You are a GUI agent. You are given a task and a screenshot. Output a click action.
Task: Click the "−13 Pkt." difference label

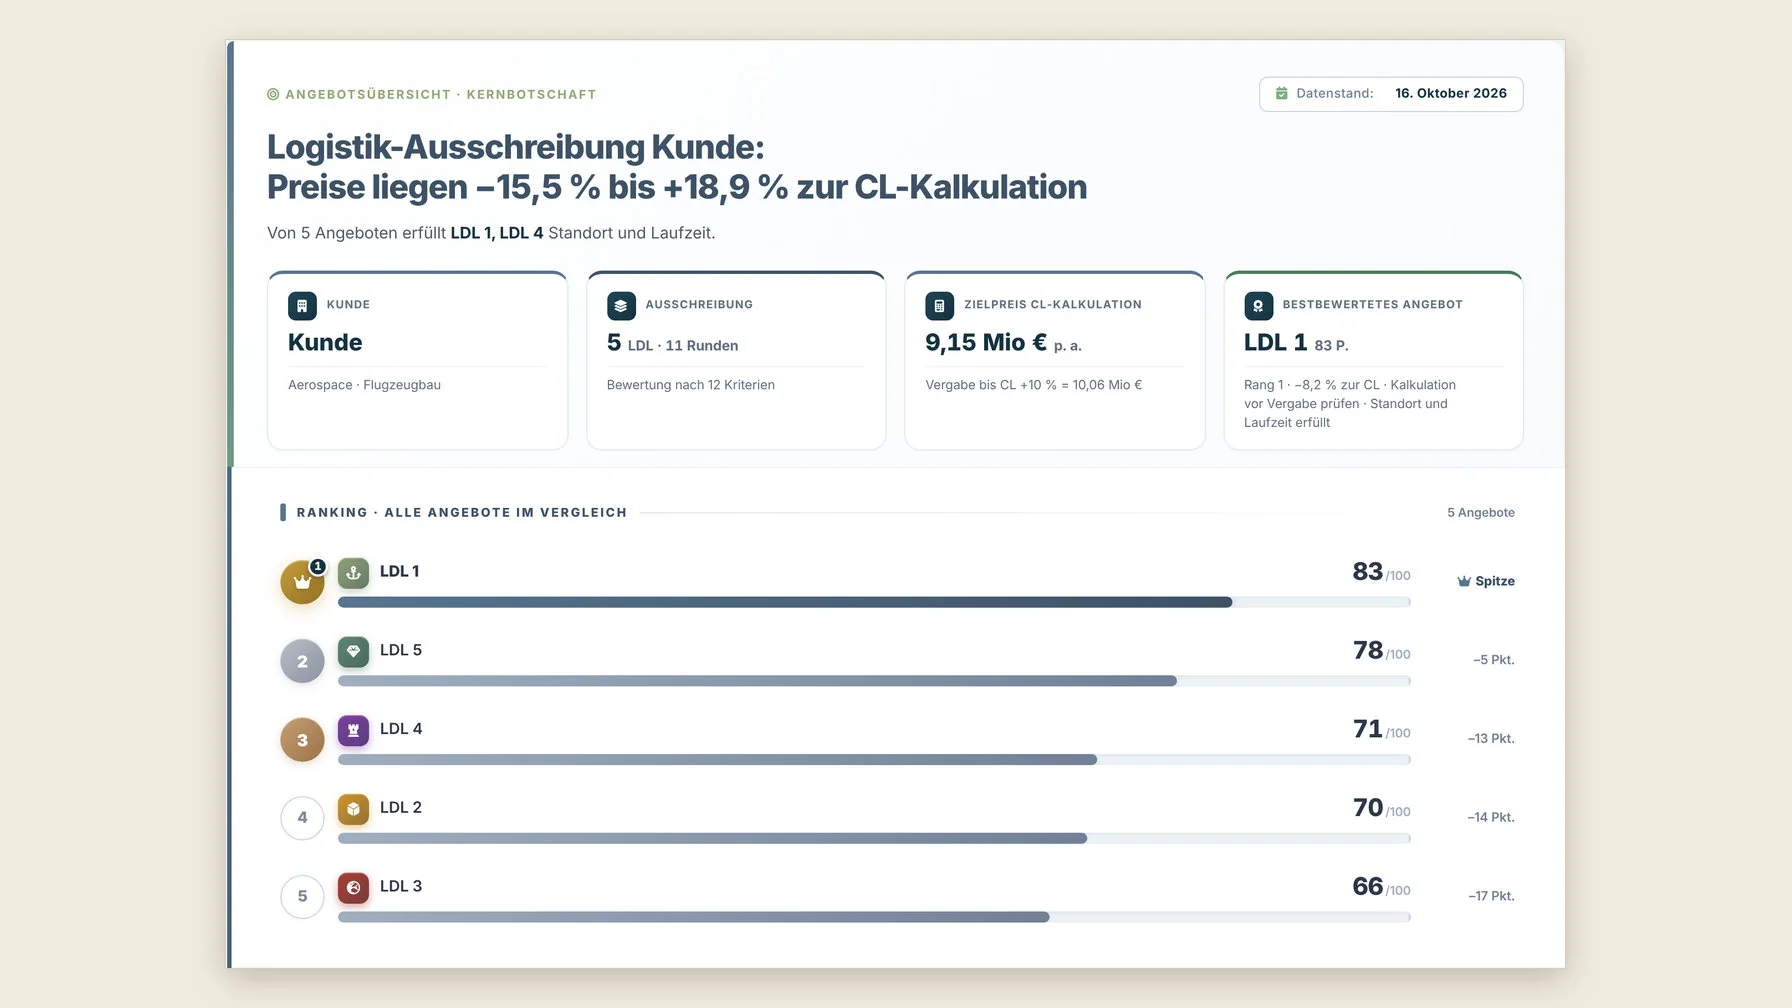(x=1491, y=739)
